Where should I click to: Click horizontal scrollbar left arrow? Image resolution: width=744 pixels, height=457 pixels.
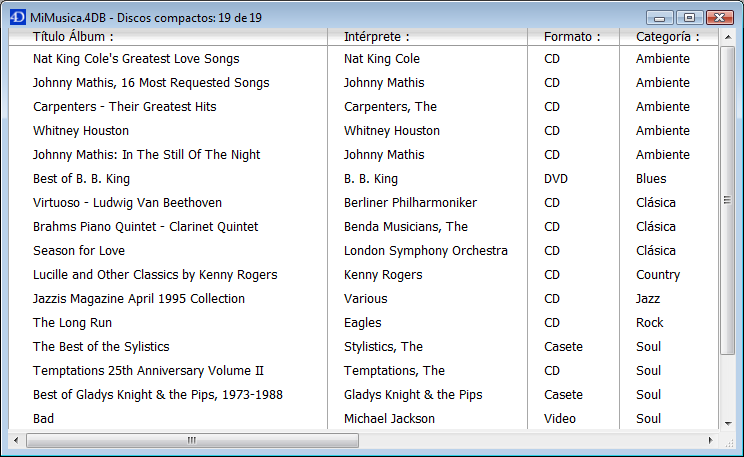pos(17,440)
